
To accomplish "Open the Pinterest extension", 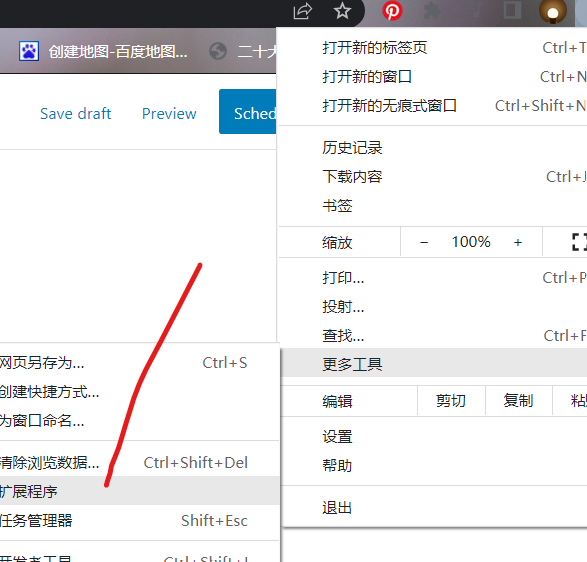I will click(x=392, y=11).
